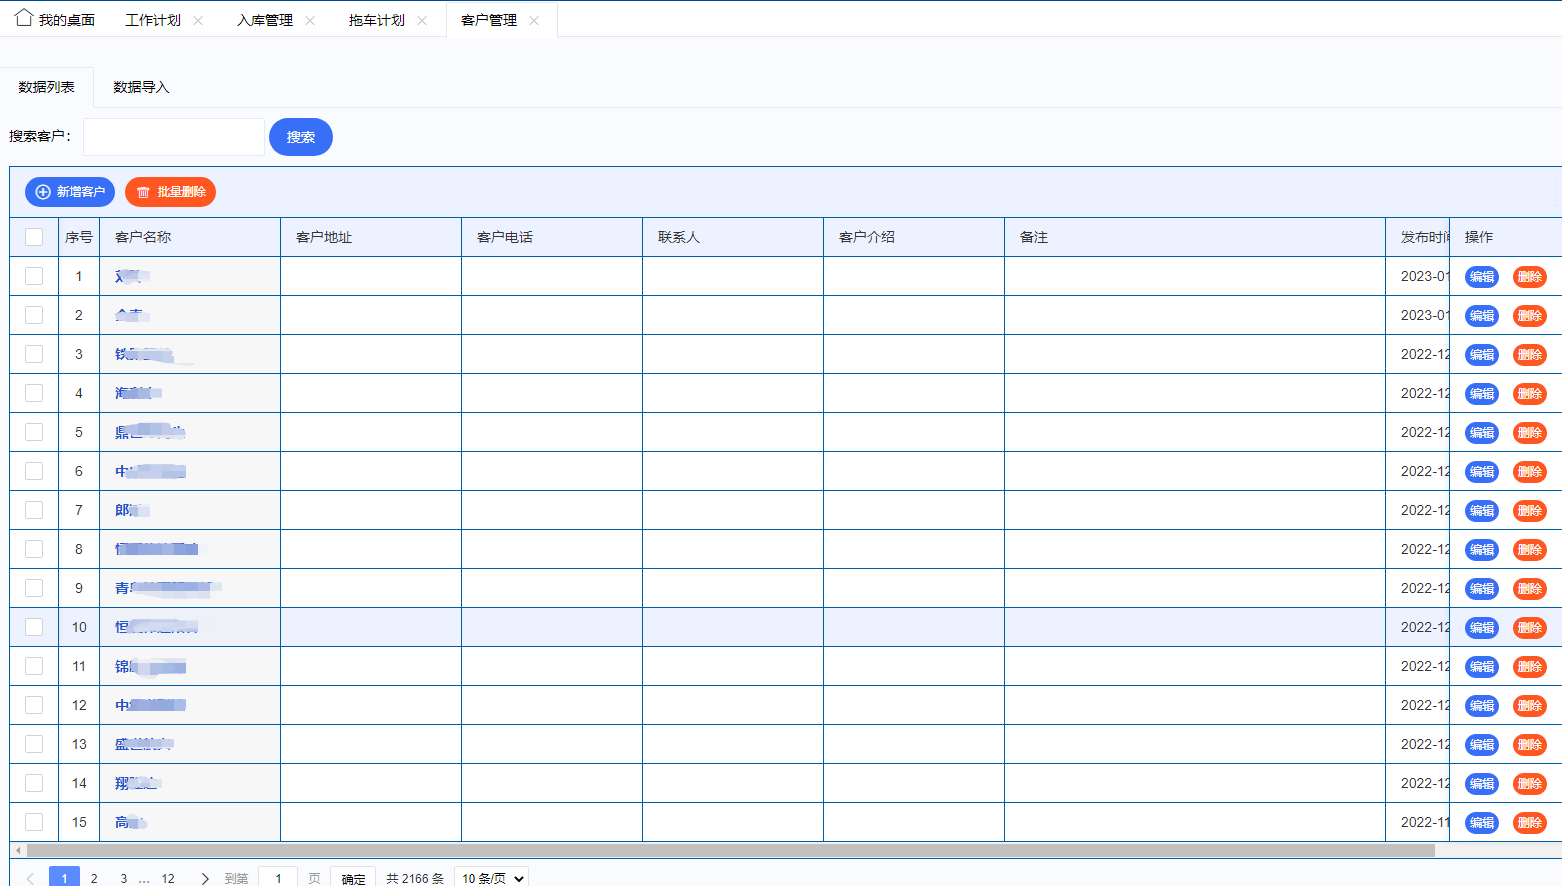
Task: Open the 10 条/页 page size dropdown
Action: click(491, 878)
